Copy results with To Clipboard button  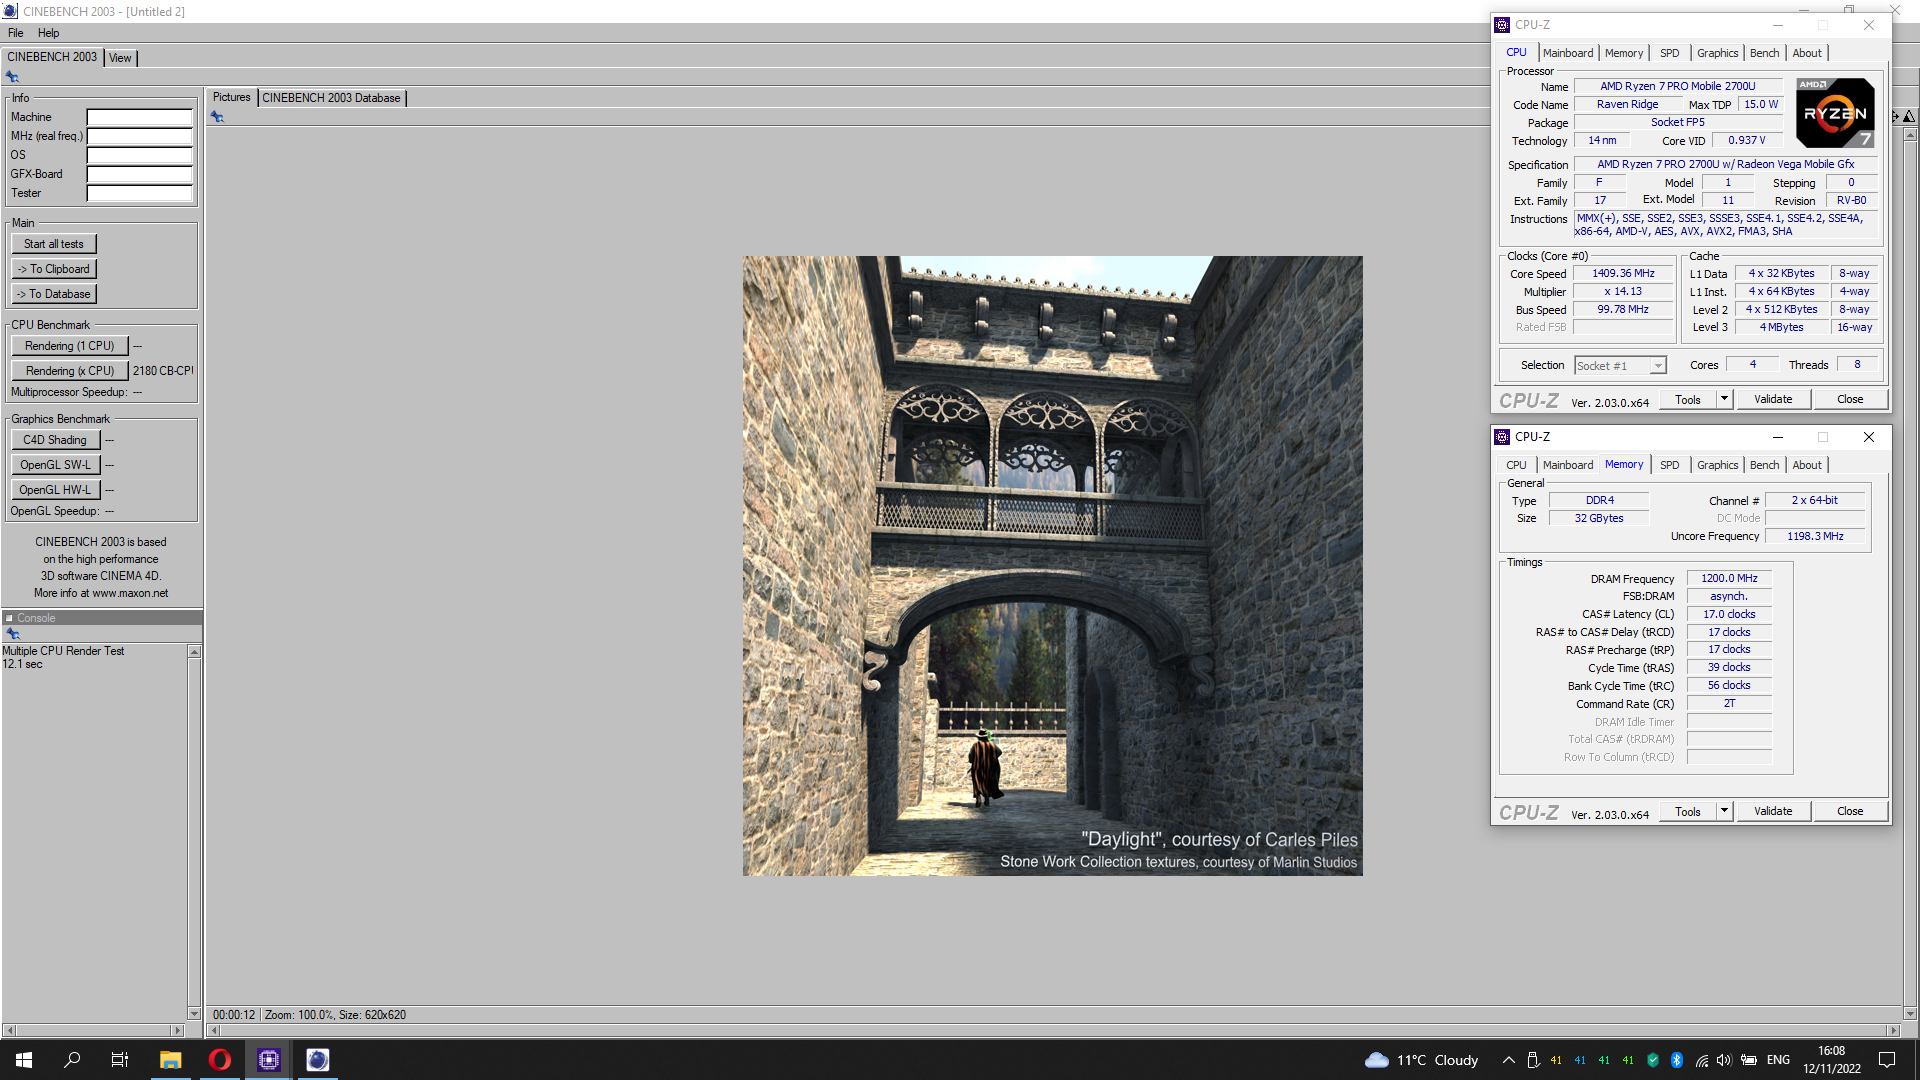coord(54,269)
